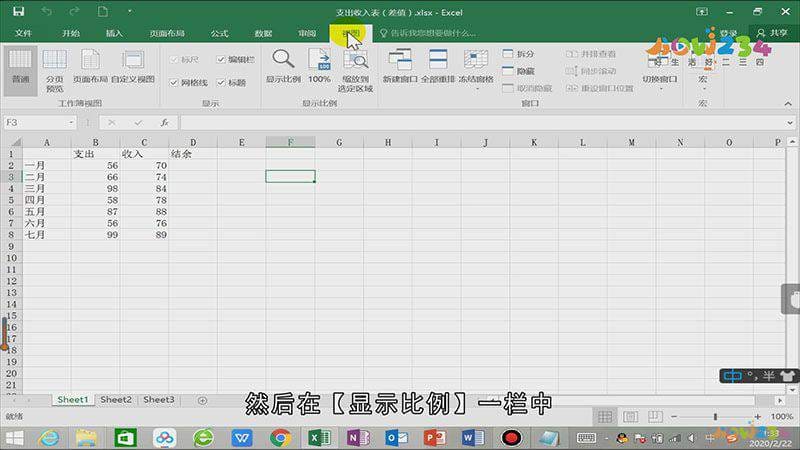Switch to Page Layout view in status bar
This screenshot has width=800, height=450.
click(631, 417)
